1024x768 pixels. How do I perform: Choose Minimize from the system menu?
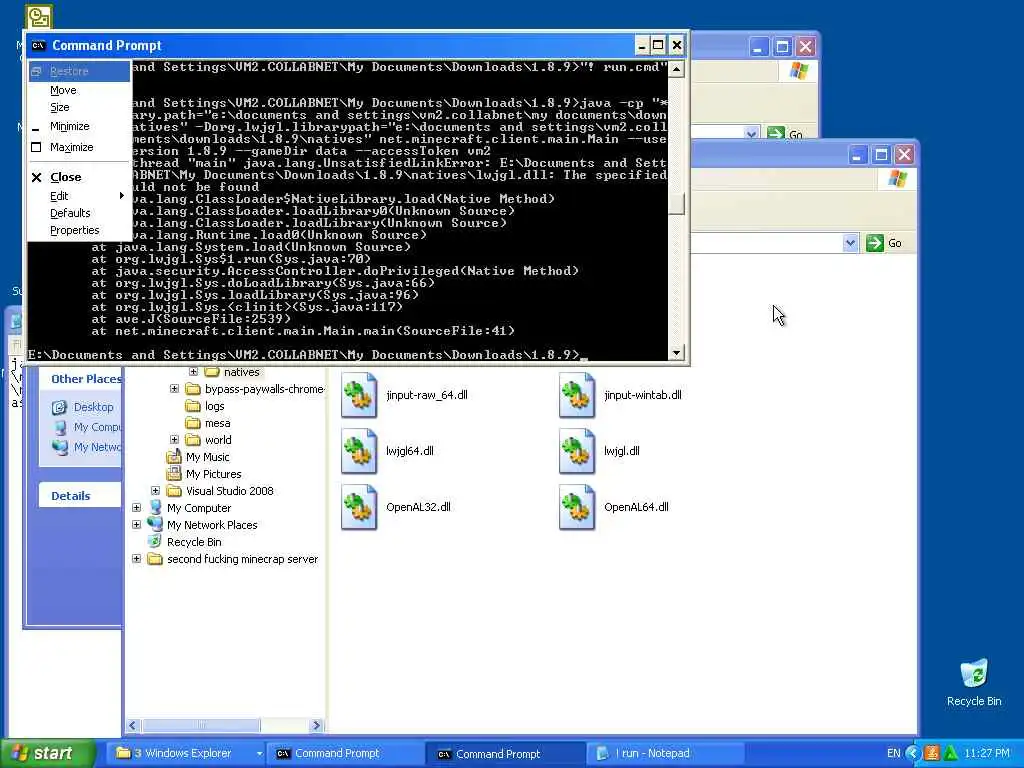[x=79, y=127]
